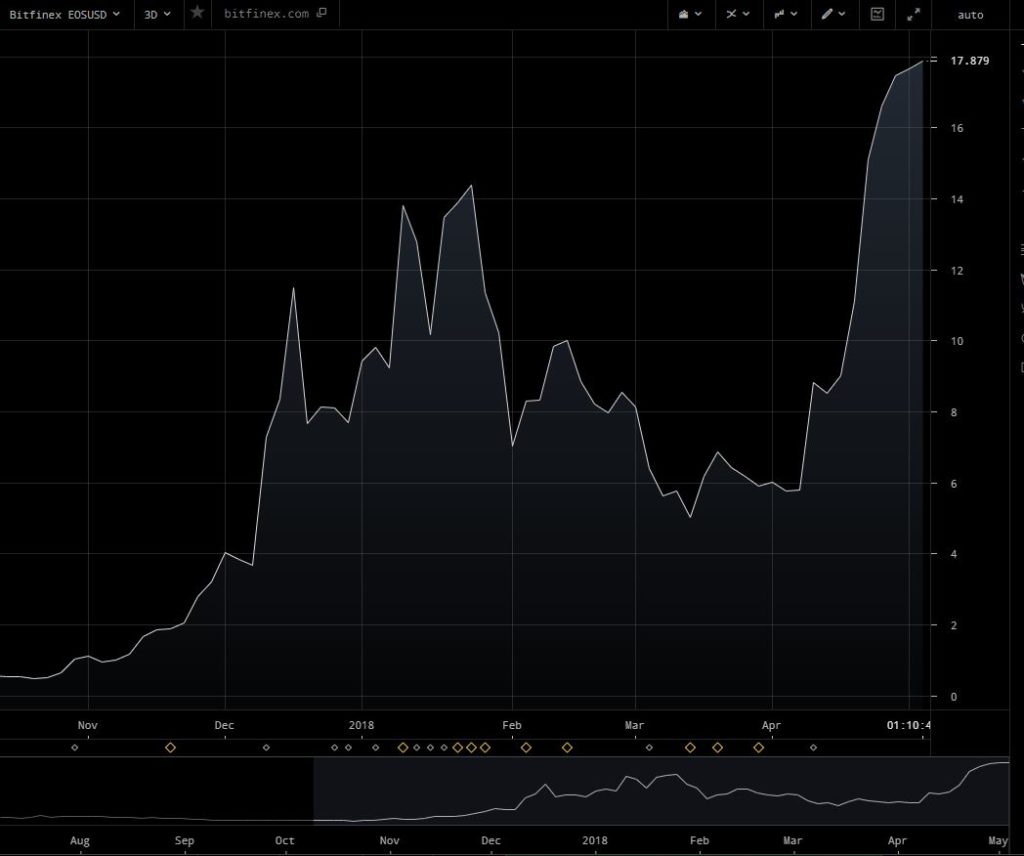Open the chart style dropdown
Viewport: 1024px width, 856px height.
pos(690,14)
